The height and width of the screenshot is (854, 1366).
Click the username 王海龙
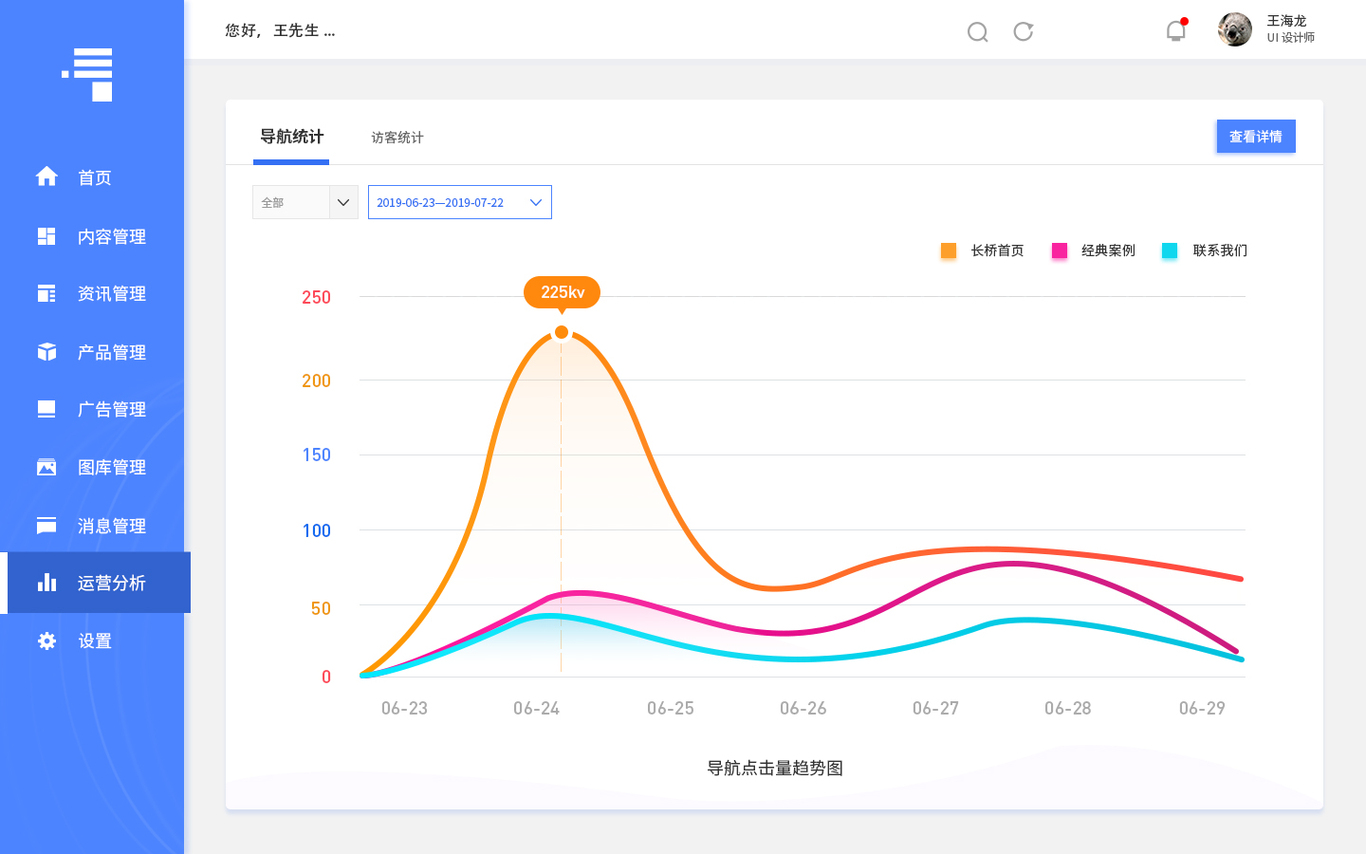1287,20
